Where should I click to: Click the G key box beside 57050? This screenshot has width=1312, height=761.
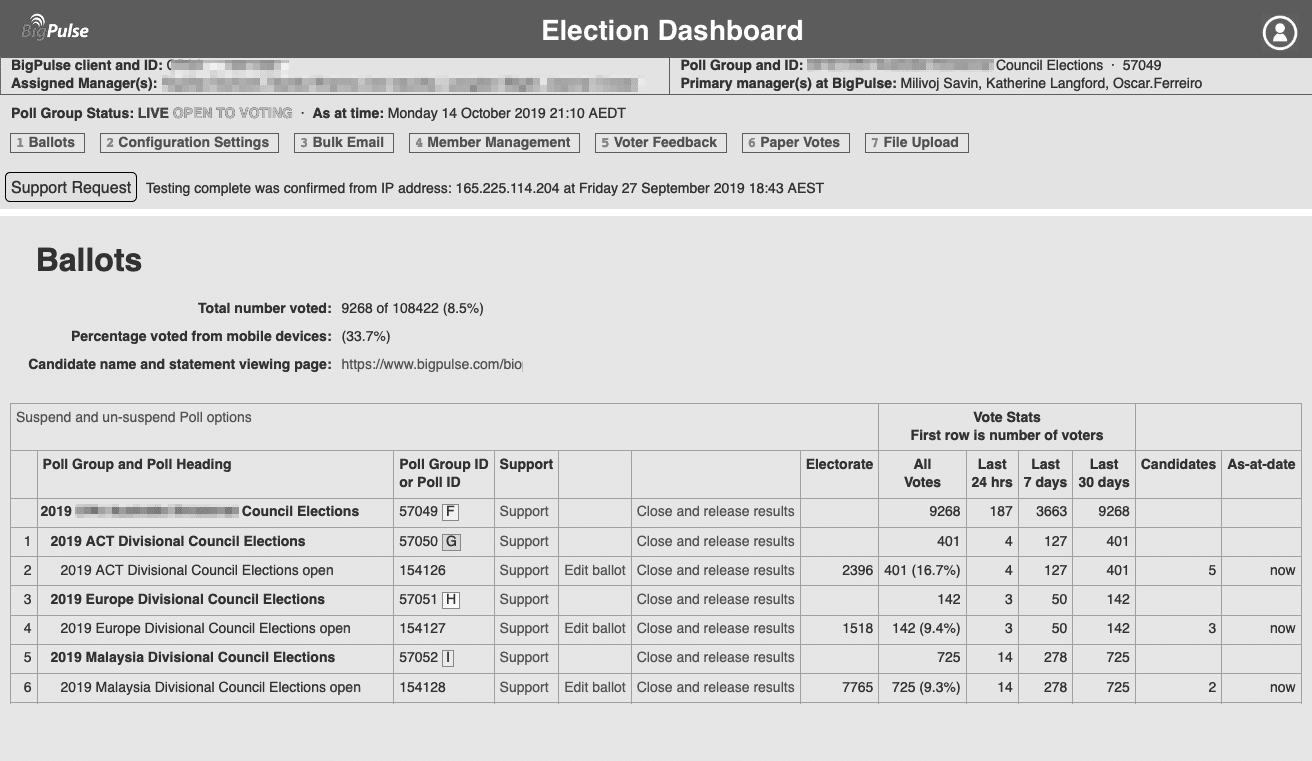tap(452, 542)
